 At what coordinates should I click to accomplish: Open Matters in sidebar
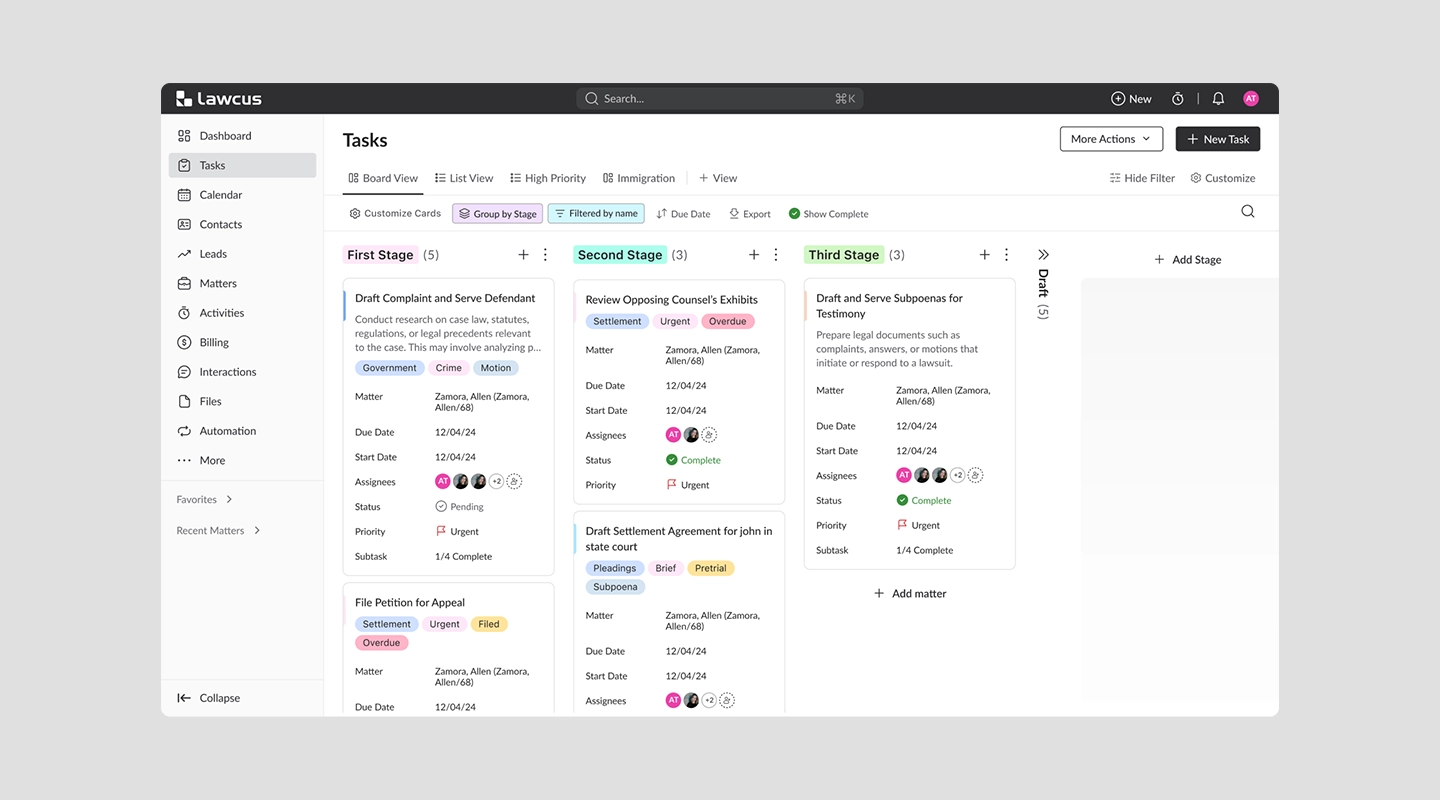[x=242, y=283]
